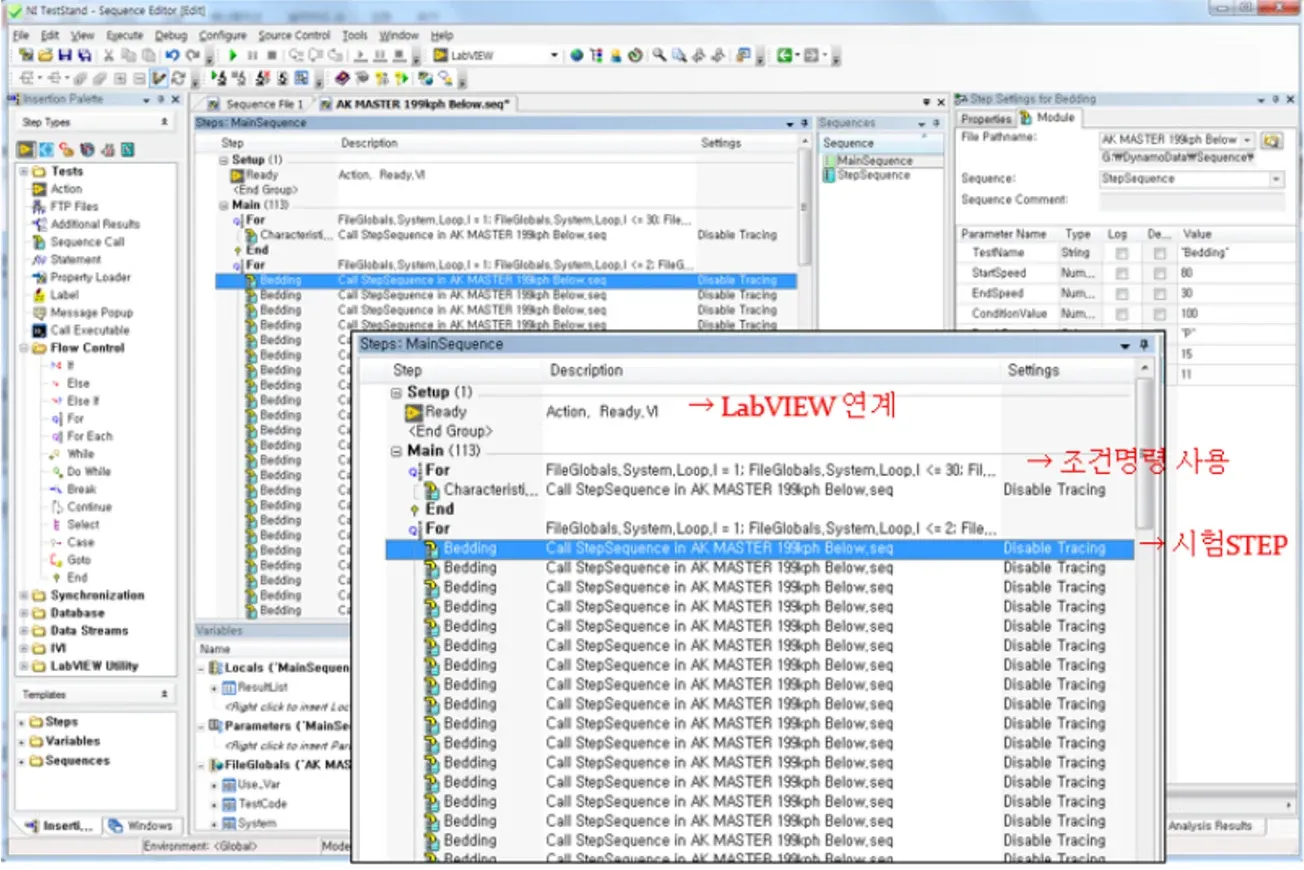Open the Configure menu
Screen dimensions: 1304x870
[221, 35]
